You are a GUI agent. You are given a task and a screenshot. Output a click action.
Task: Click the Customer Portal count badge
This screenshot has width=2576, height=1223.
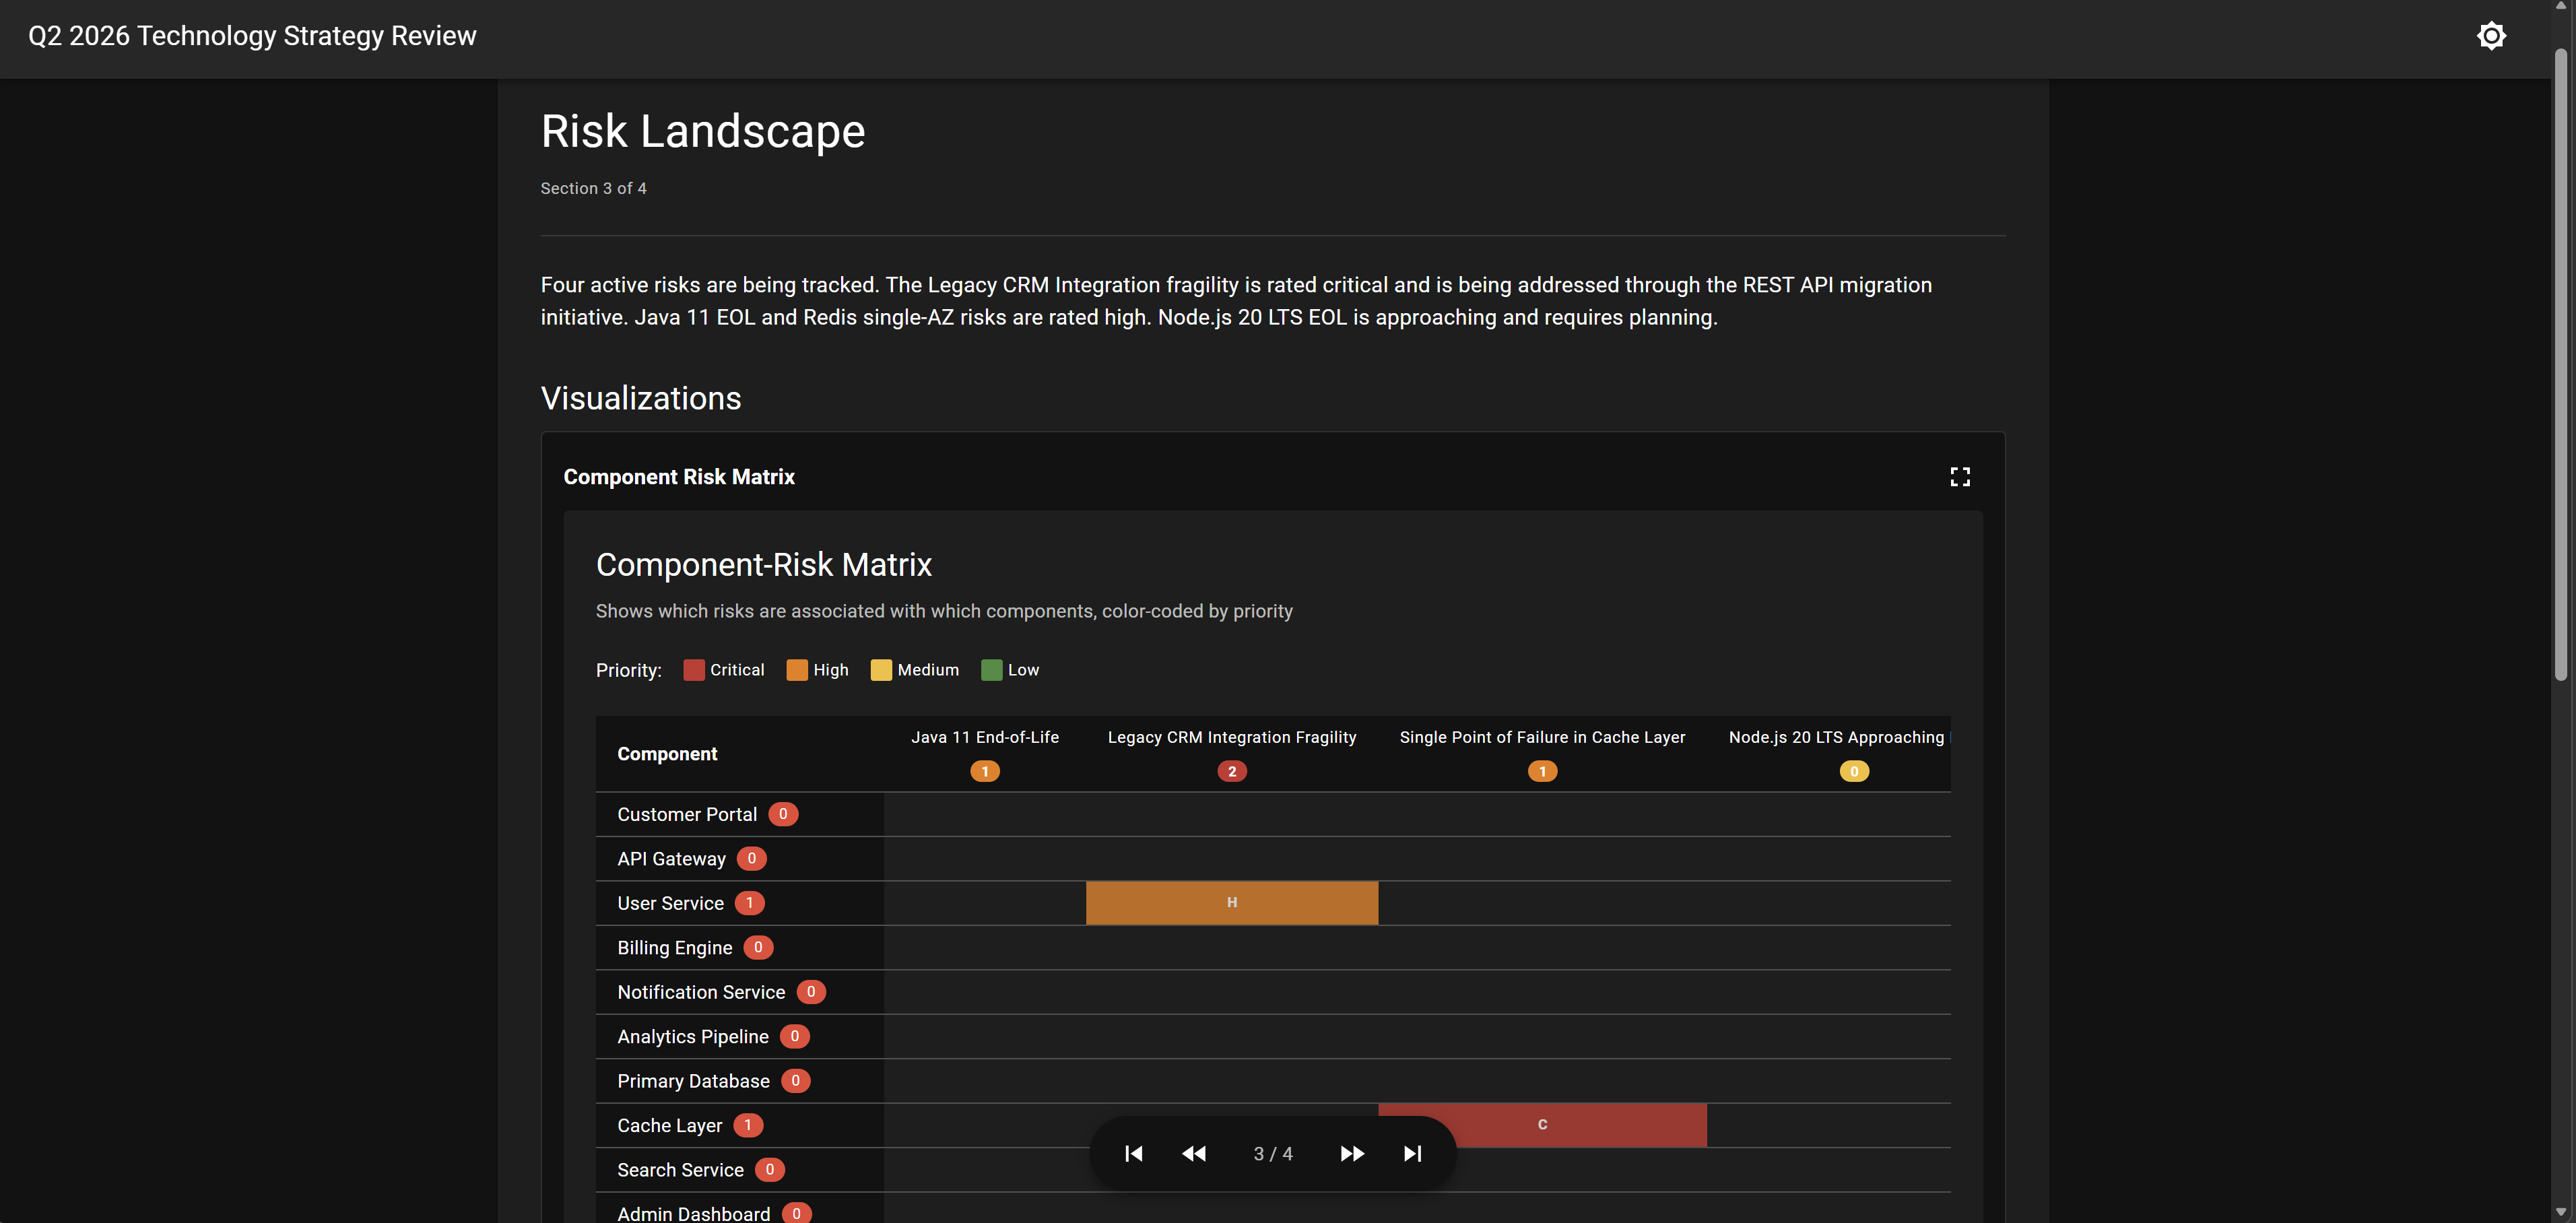pyautogui.click(x=783, y=813)
